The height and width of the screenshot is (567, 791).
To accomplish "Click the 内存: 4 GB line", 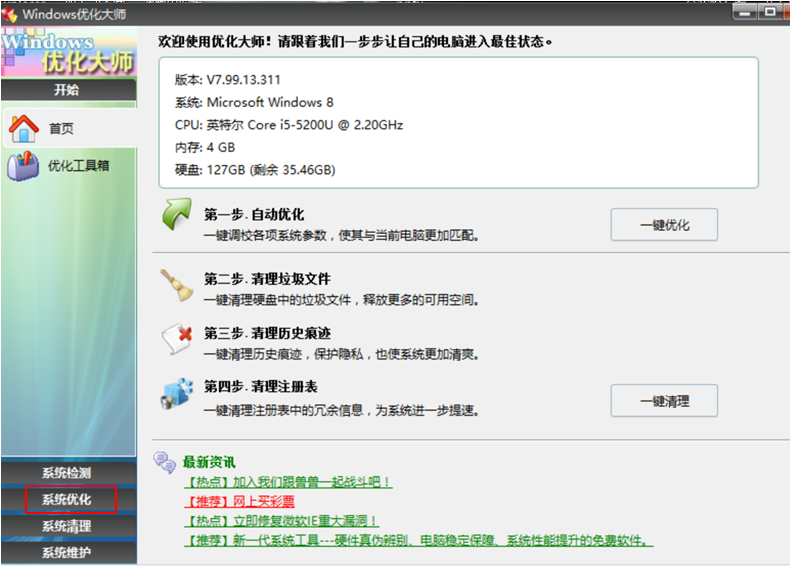I will pos(205,147).
